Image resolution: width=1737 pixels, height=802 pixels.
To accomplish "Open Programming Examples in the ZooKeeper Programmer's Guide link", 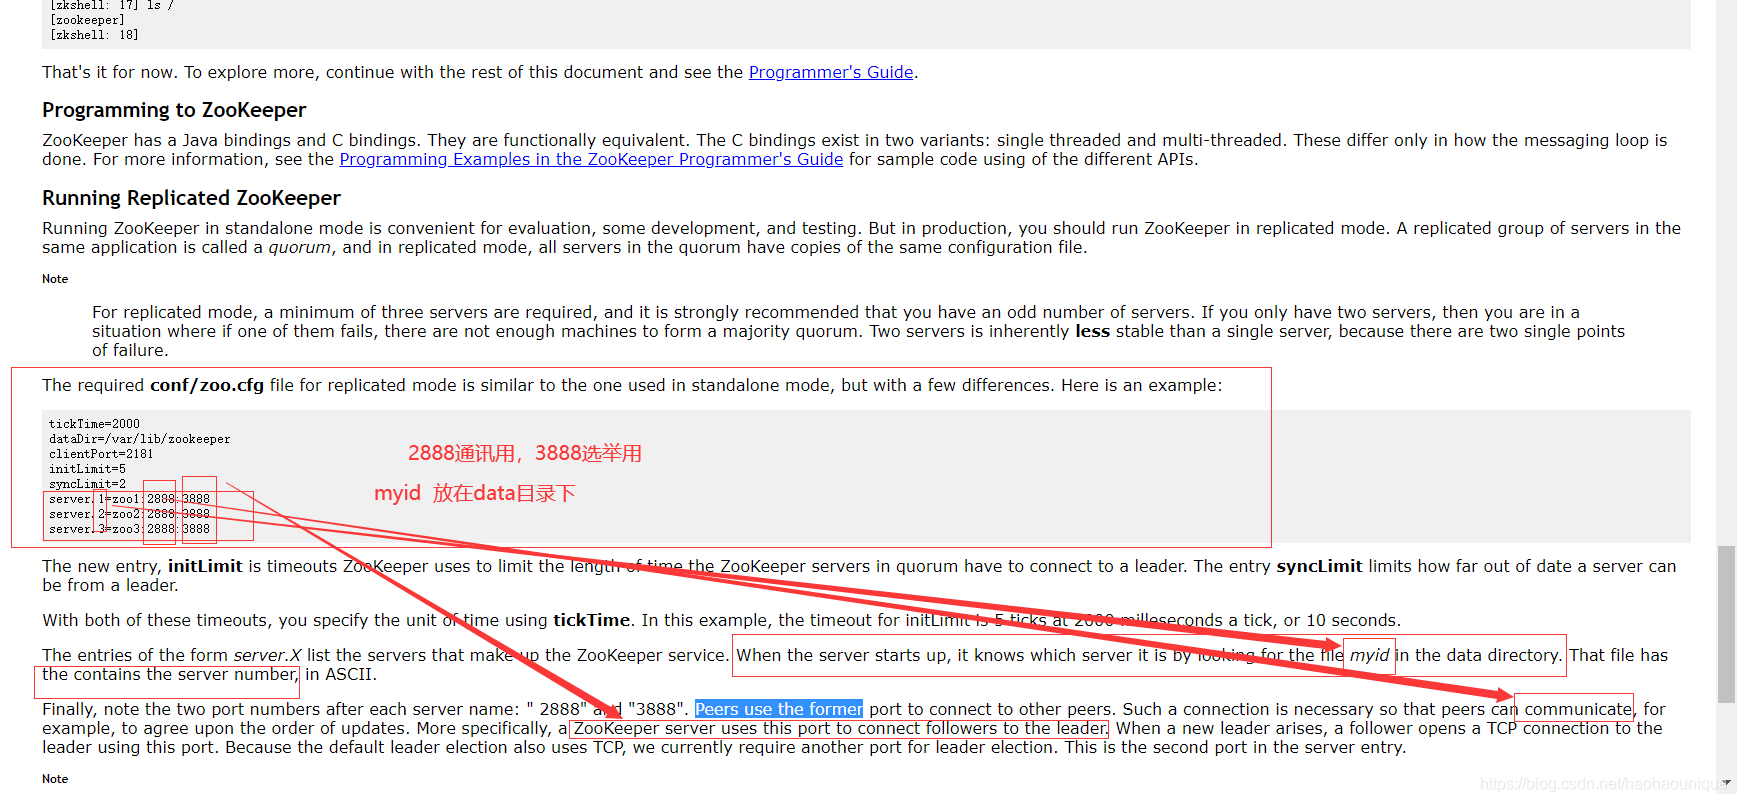I will 591,159.
